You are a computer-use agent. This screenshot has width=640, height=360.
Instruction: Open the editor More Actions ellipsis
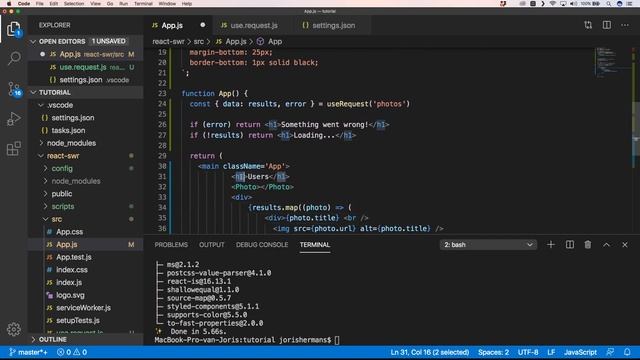(x=625, y=25)
